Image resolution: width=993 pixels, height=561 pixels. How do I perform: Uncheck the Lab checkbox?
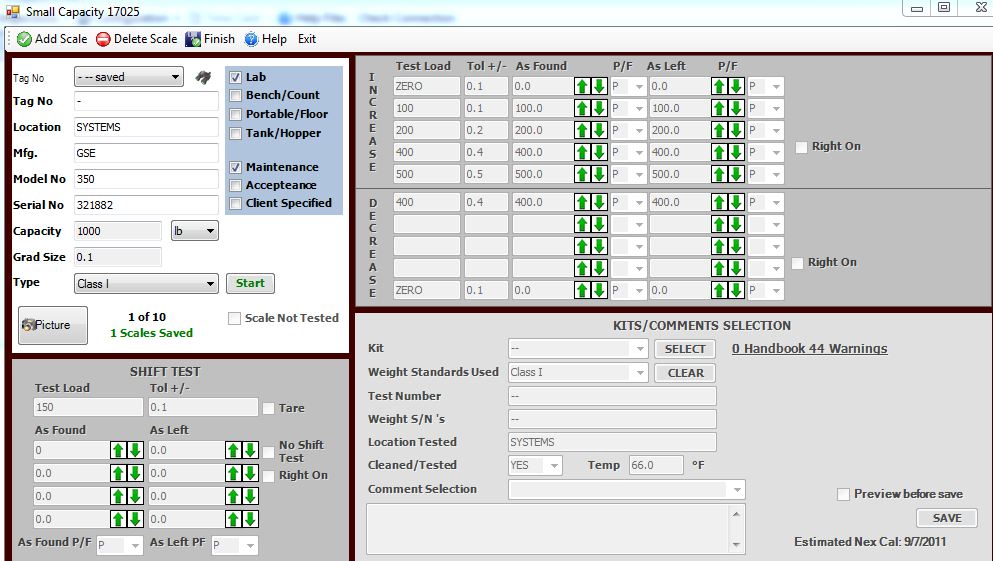tap(236, 77)
